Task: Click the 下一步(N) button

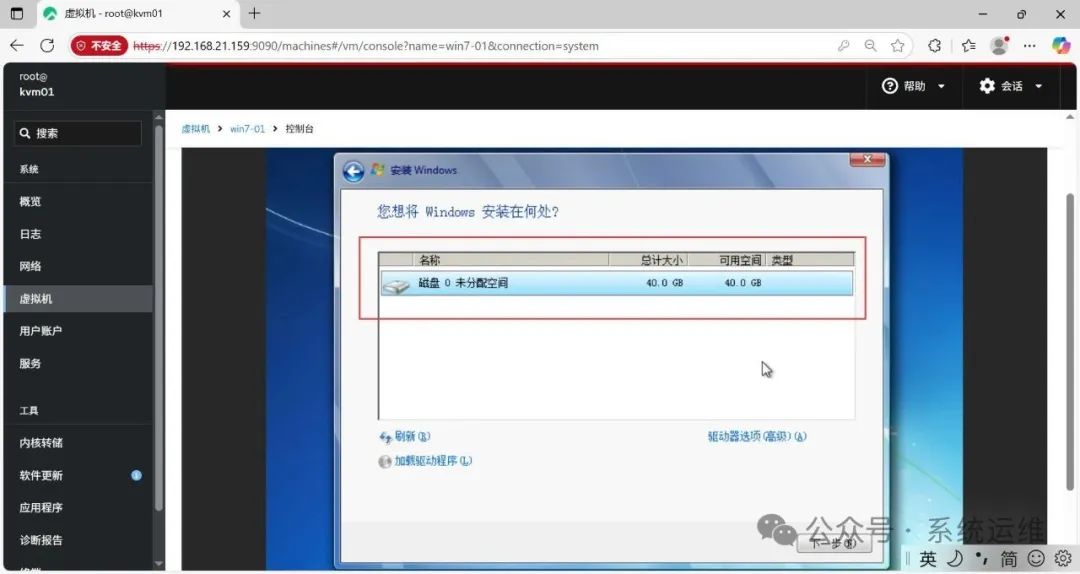Action: click(834, 543)
